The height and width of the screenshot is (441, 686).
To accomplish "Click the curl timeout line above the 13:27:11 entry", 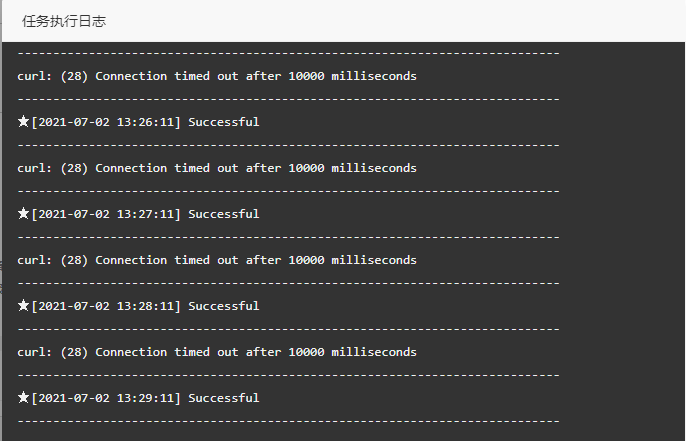I will pos(217,168).
